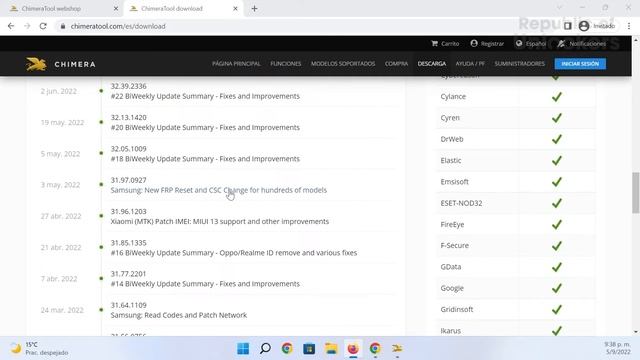Close the ChimeraTool webshop tab
This screenshot has width=640, height=360.
(116, 9)
